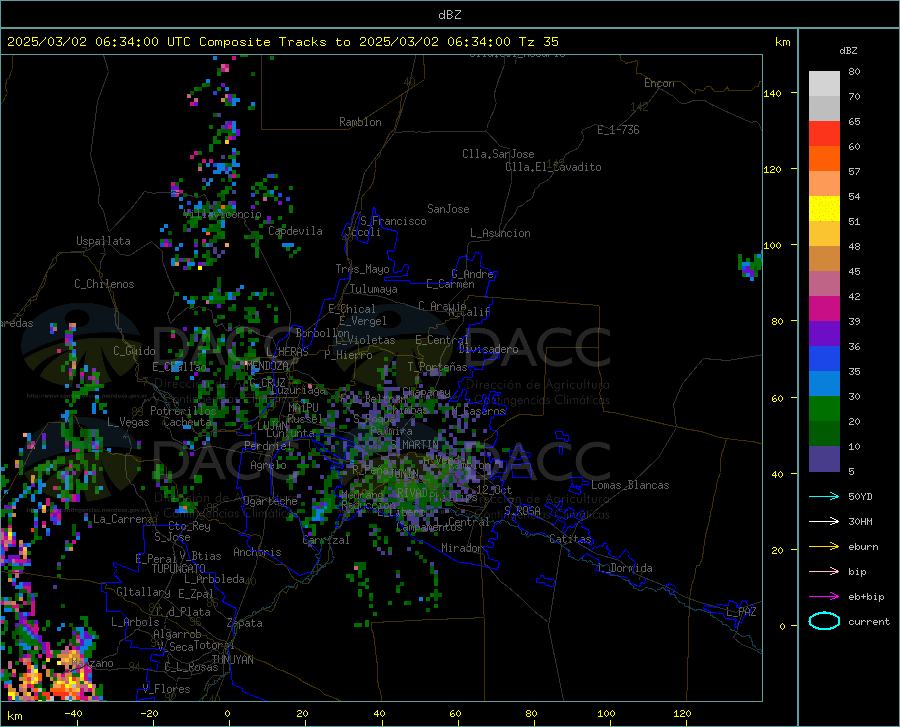Click the C_Chilenos label
The image size is (900, 727).
point(104,284)
